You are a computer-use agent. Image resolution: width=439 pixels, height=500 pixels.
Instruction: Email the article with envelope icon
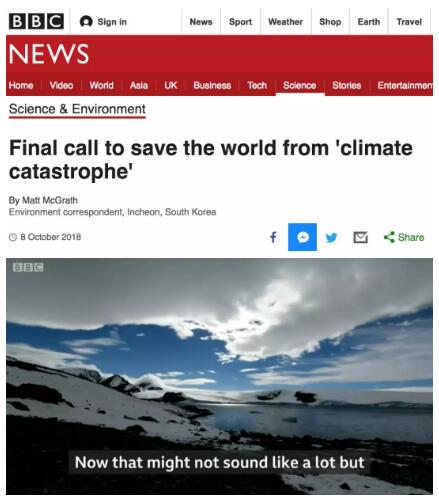click(360, 237)
